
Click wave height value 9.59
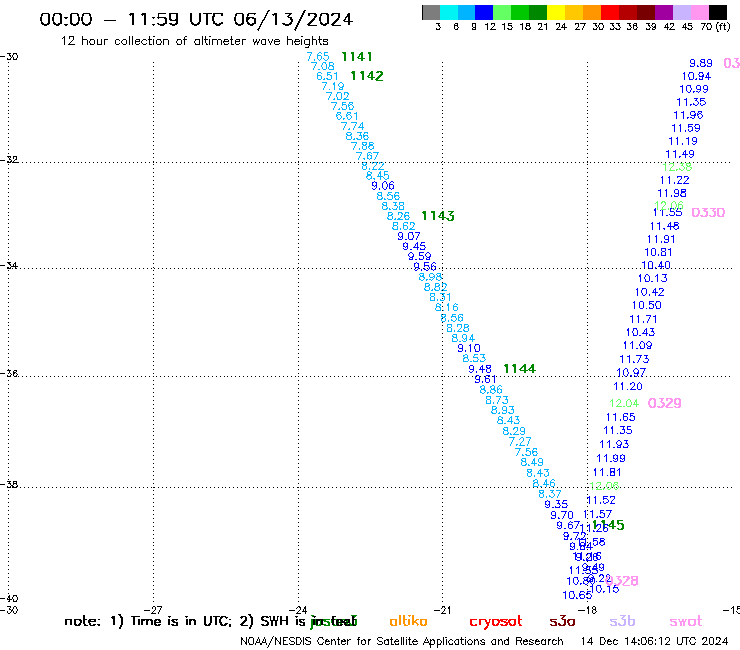coord(420,256)
